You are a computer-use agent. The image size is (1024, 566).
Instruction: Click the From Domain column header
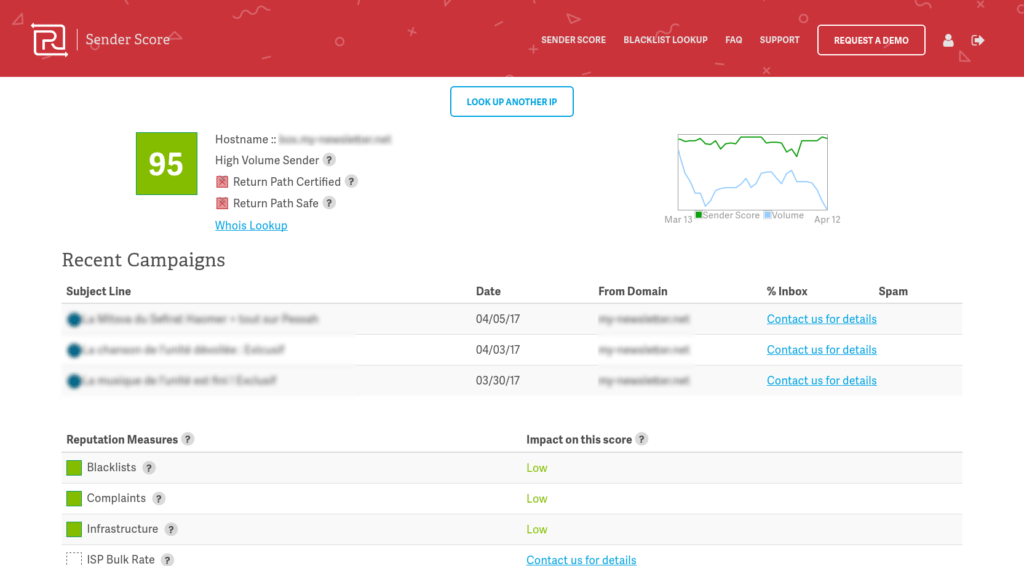click(633, 292)
